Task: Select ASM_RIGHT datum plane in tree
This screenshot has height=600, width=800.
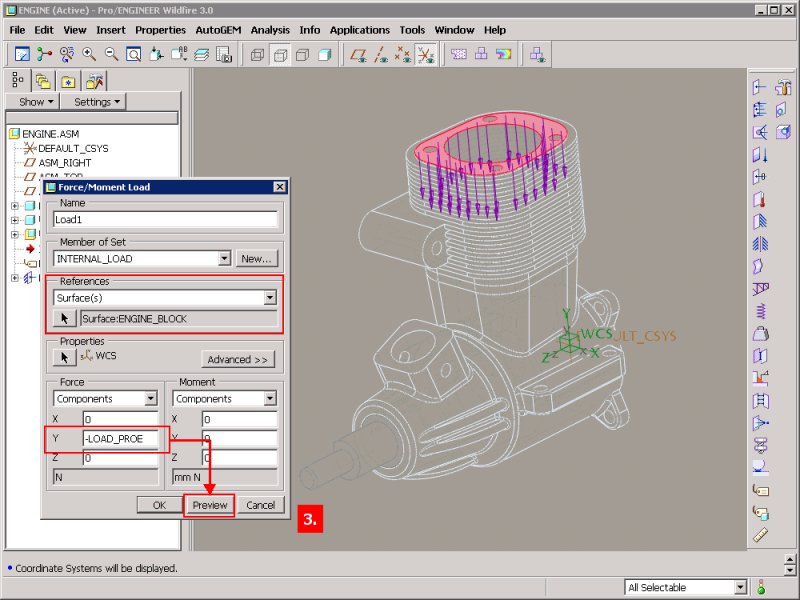Action: [65, 163]
